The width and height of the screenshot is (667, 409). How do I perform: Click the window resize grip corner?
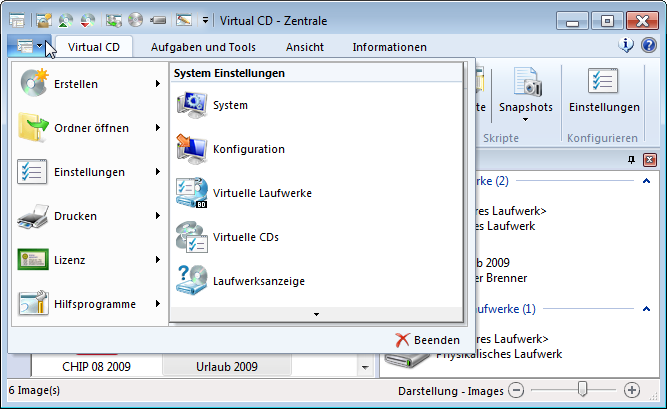654,397
